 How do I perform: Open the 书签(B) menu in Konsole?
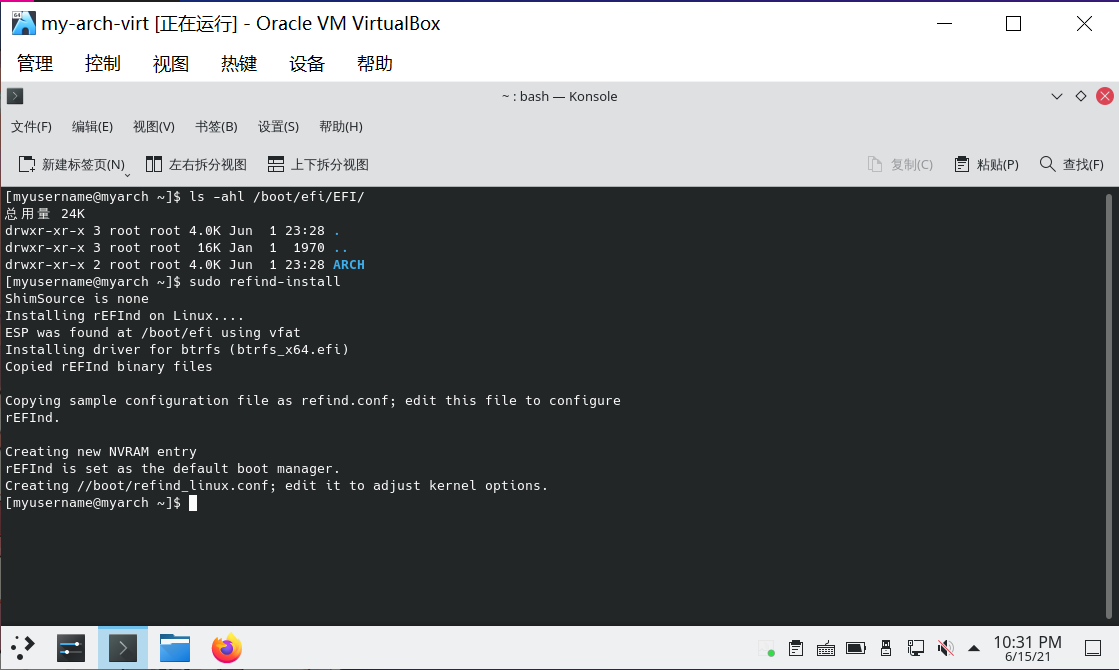pyautogui.click(x=216, y=127)
